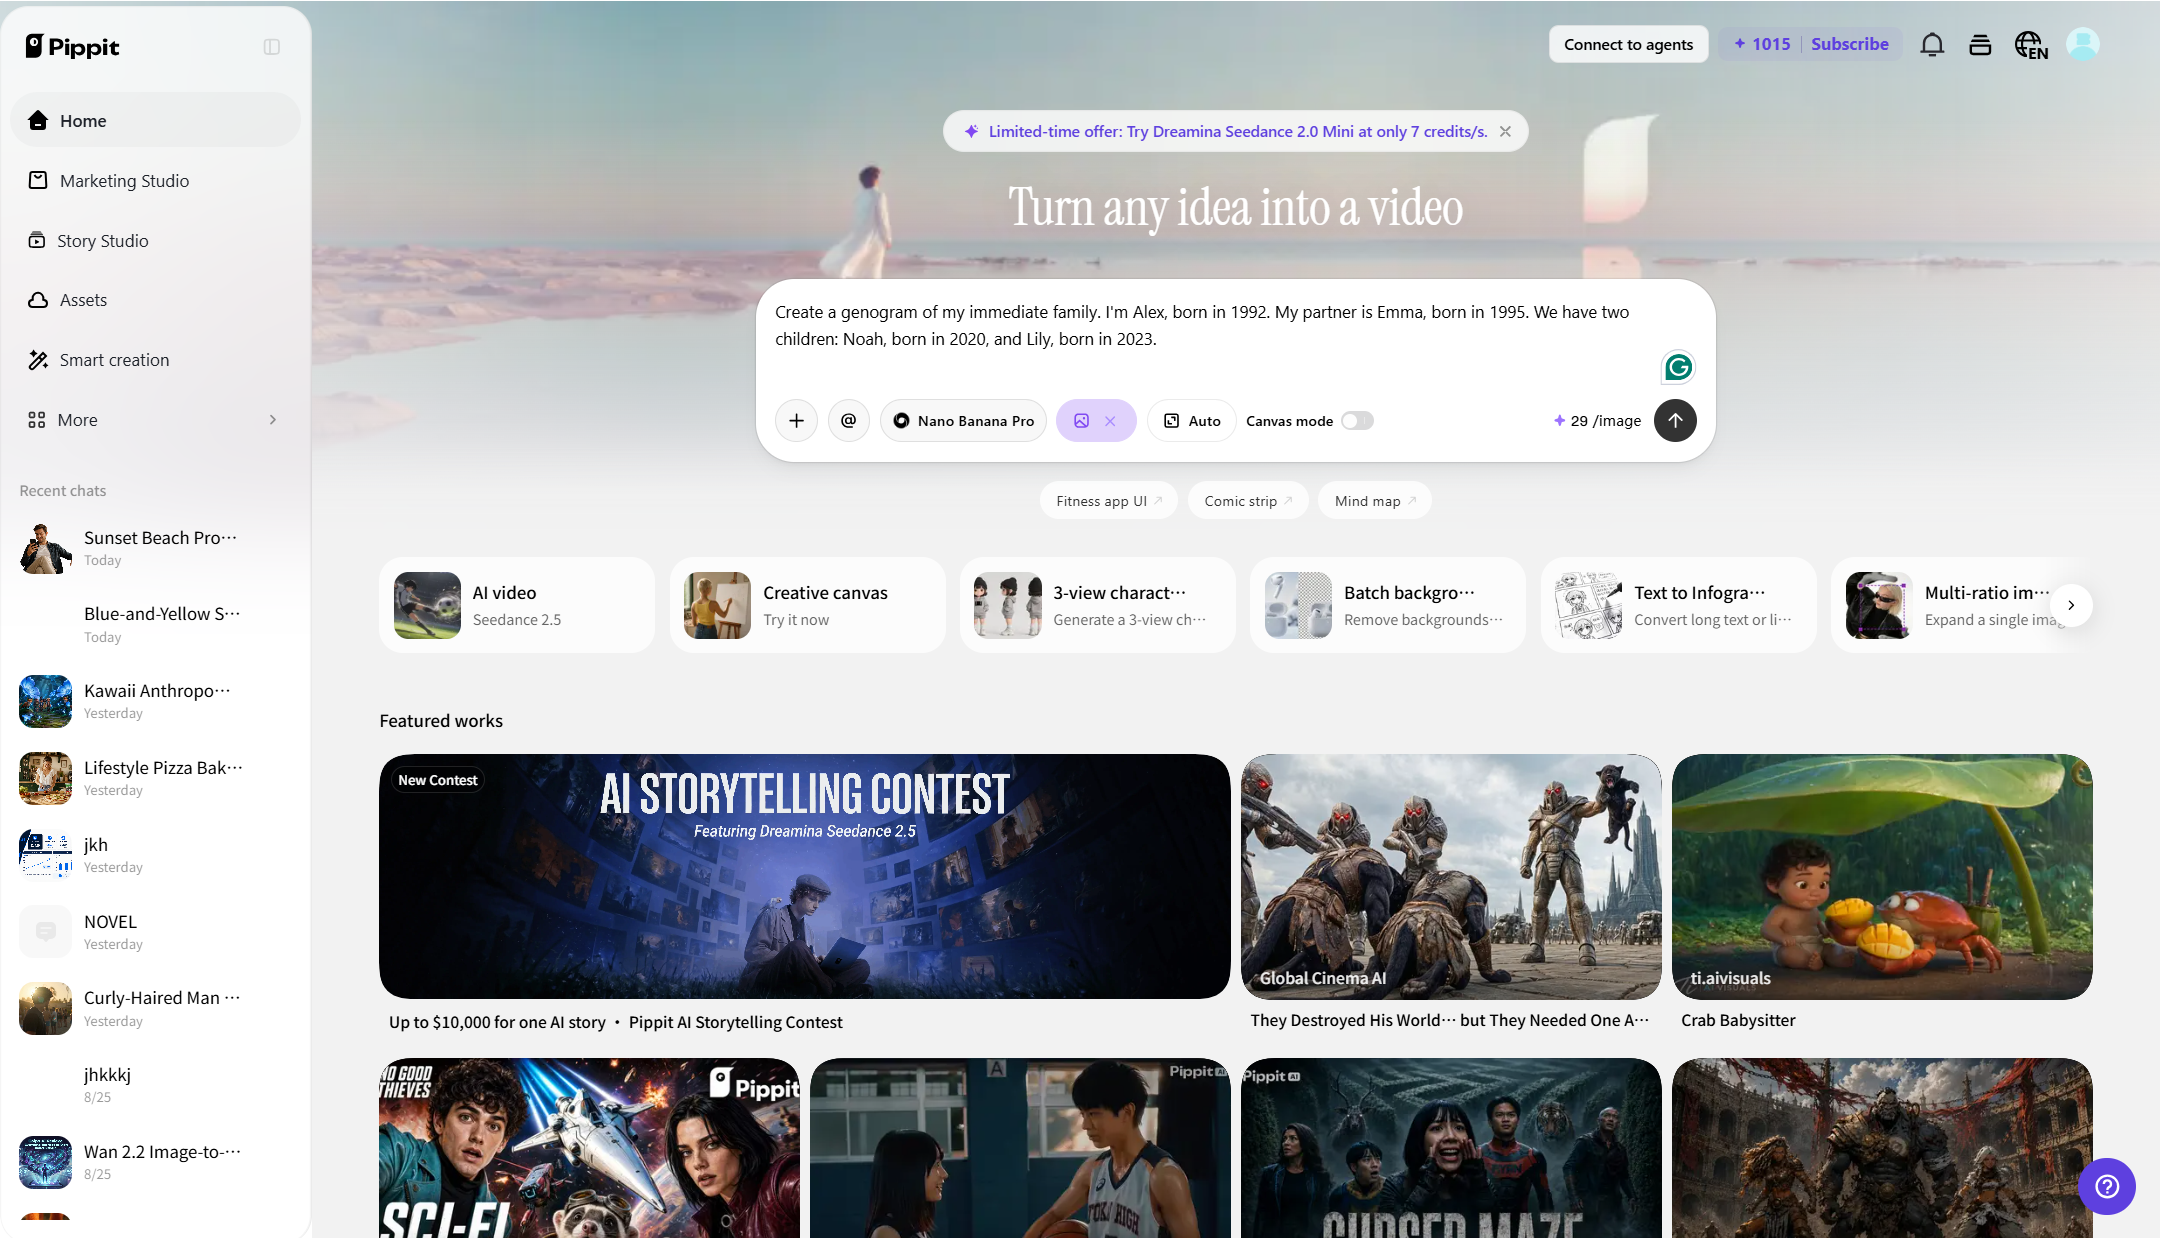Open Blue-and-Yellow S recent chat
This screenshot has width=2160, height=1238.
[155, 624]
